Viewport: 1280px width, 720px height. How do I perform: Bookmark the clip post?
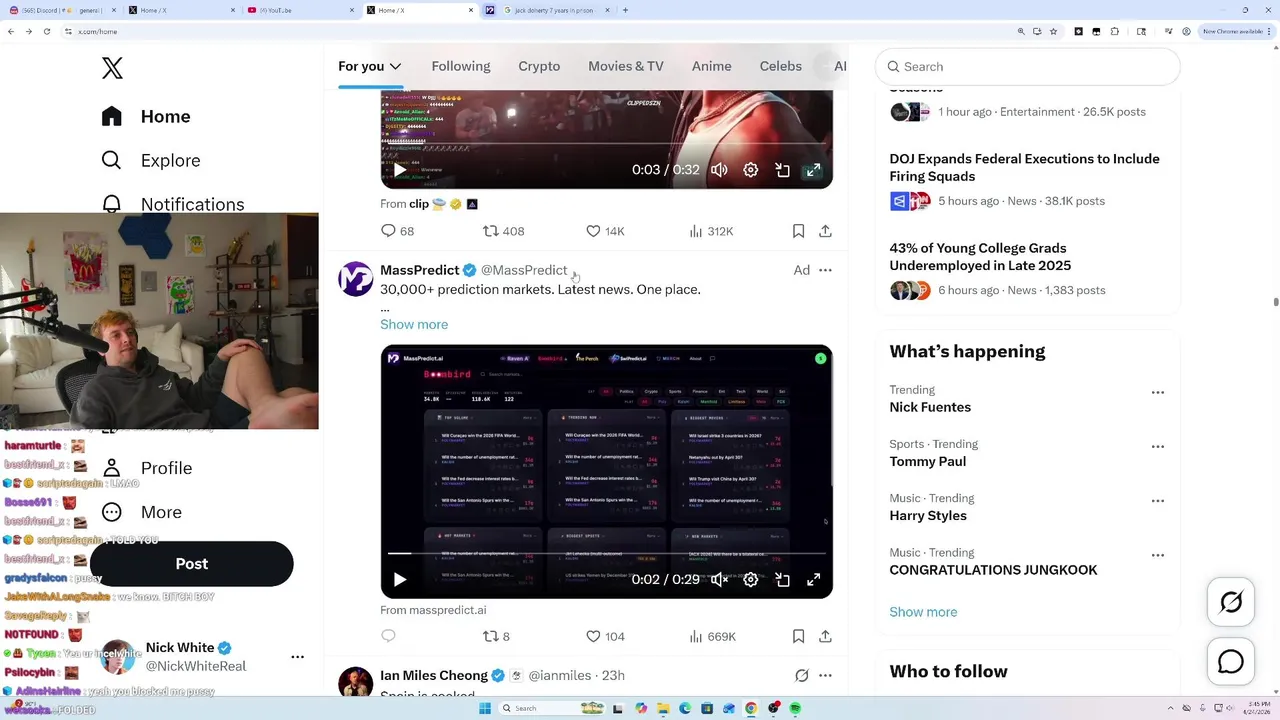click(x=798, y=231)
